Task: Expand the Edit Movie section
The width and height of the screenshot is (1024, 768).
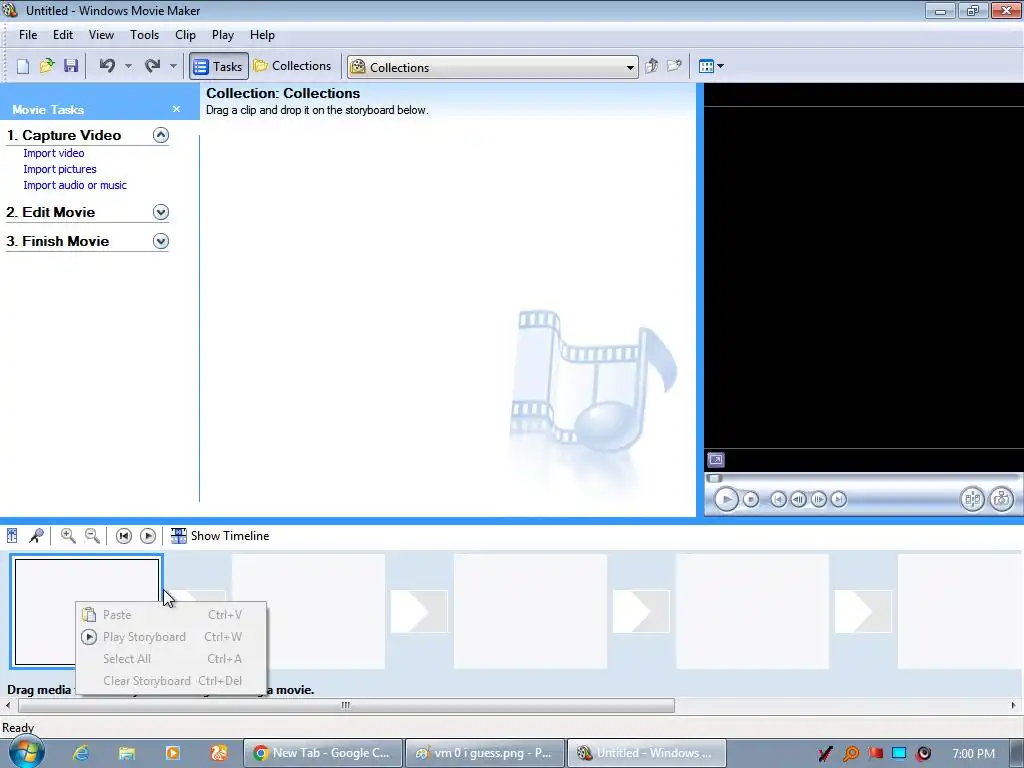Action: (x=161, y=212)
